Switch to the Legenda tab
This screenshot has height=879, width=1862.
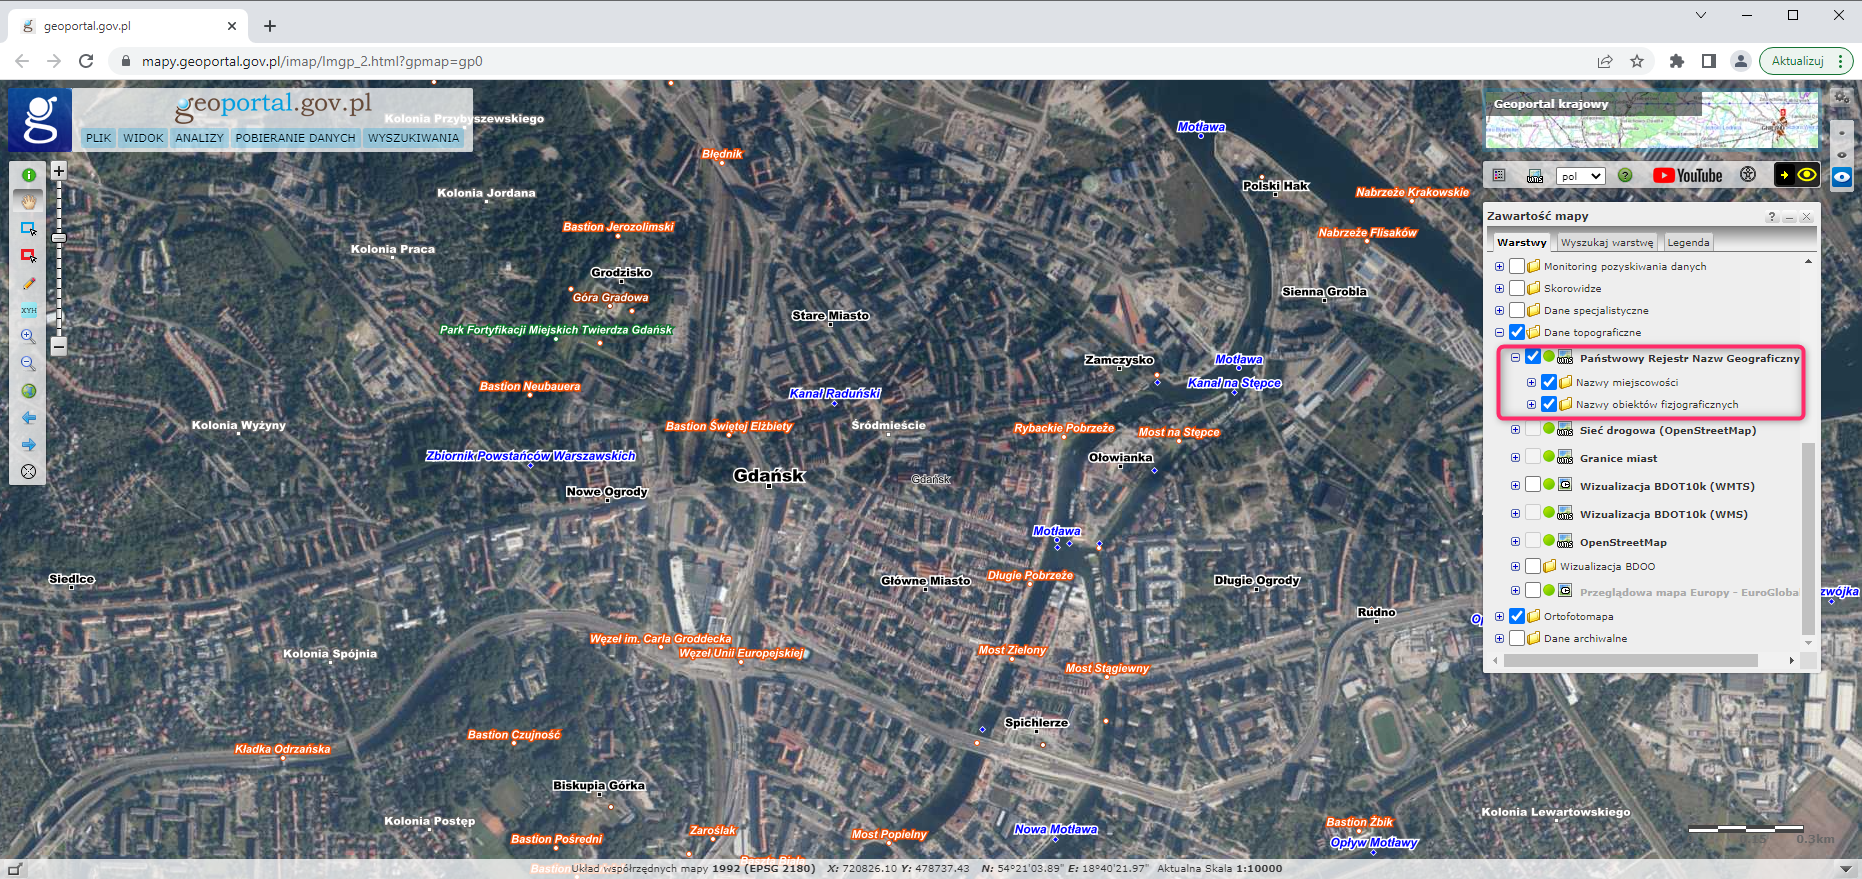pos(1688,242)
